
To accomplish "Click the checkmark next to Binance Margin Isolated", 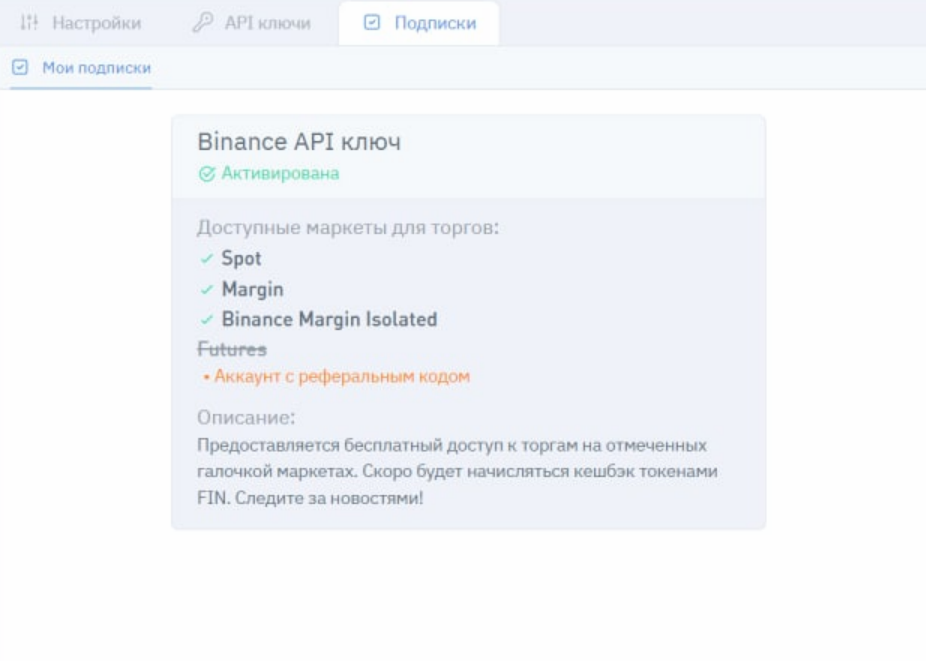I will pyautogui.click(x=207, y=320).
